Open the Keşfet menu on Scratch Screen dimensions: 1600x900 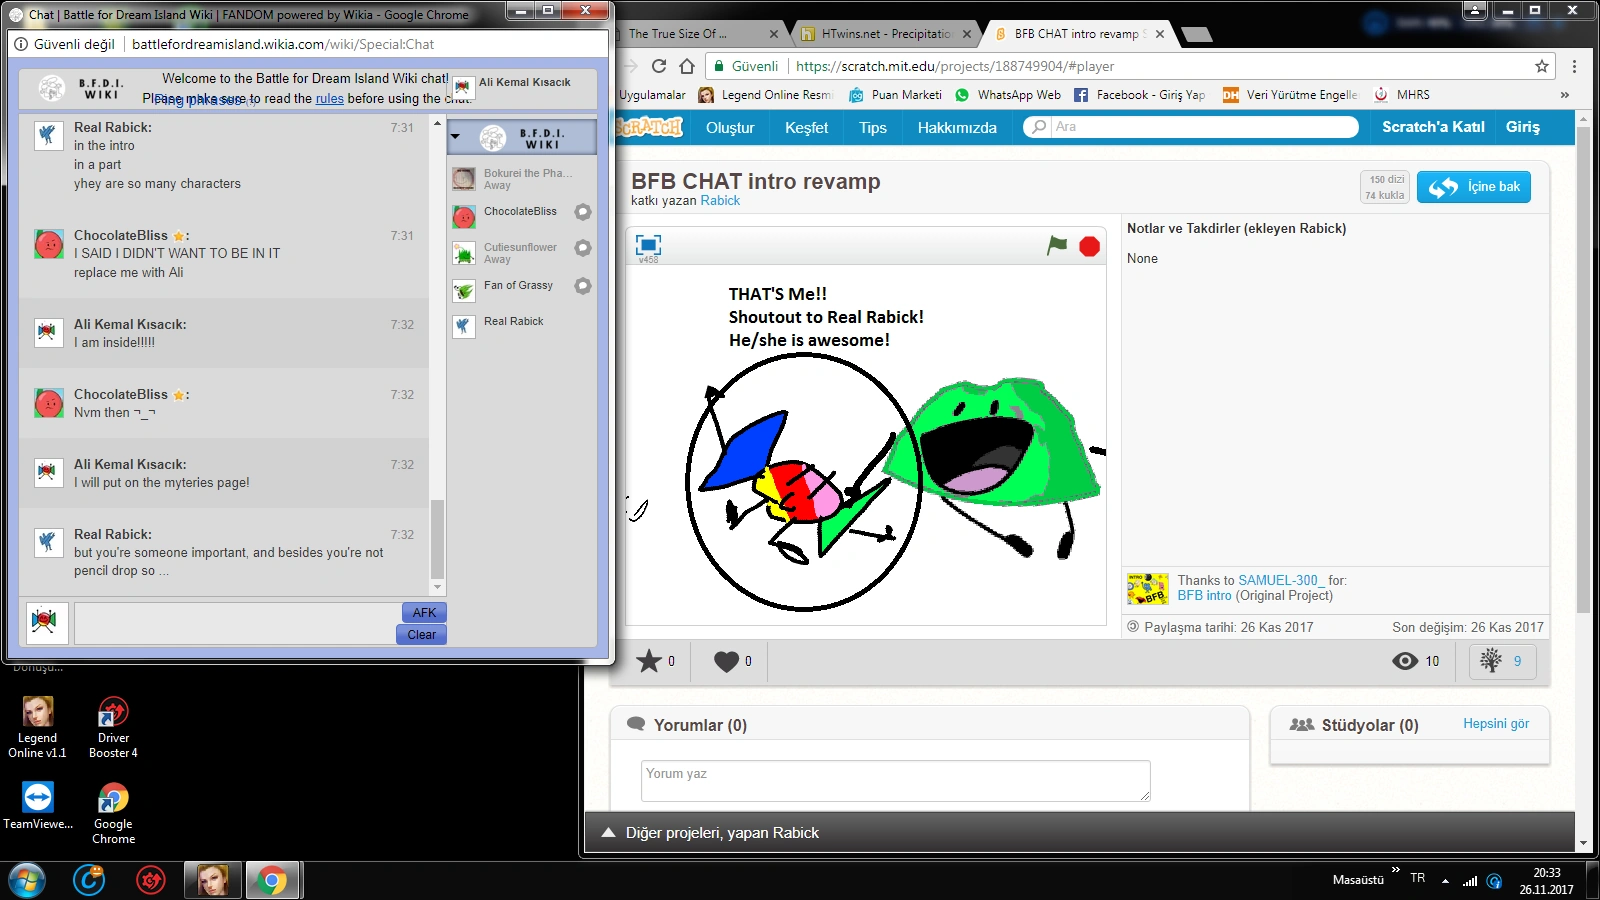806,127
